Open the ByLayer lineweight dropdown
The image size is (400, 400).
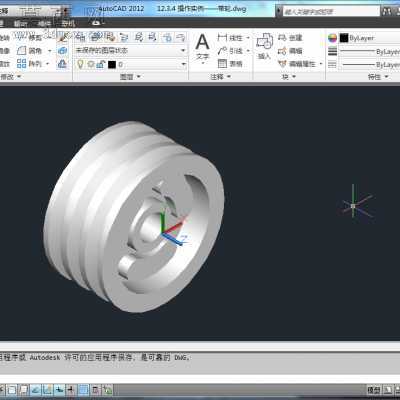click(x=369, y=52)
